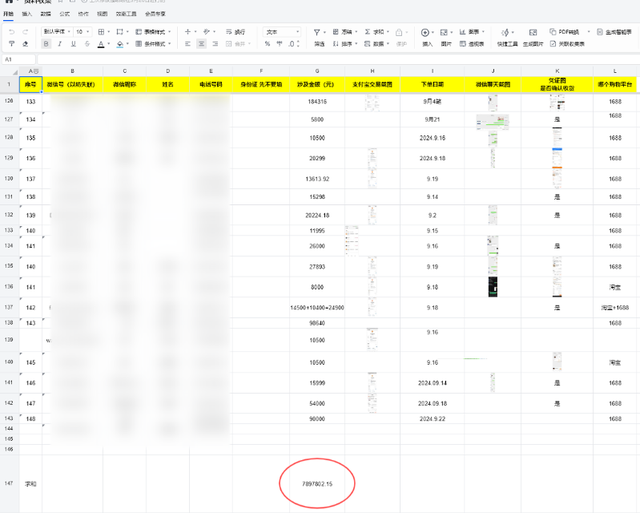Click the formula bar input

tap(339, 60)
